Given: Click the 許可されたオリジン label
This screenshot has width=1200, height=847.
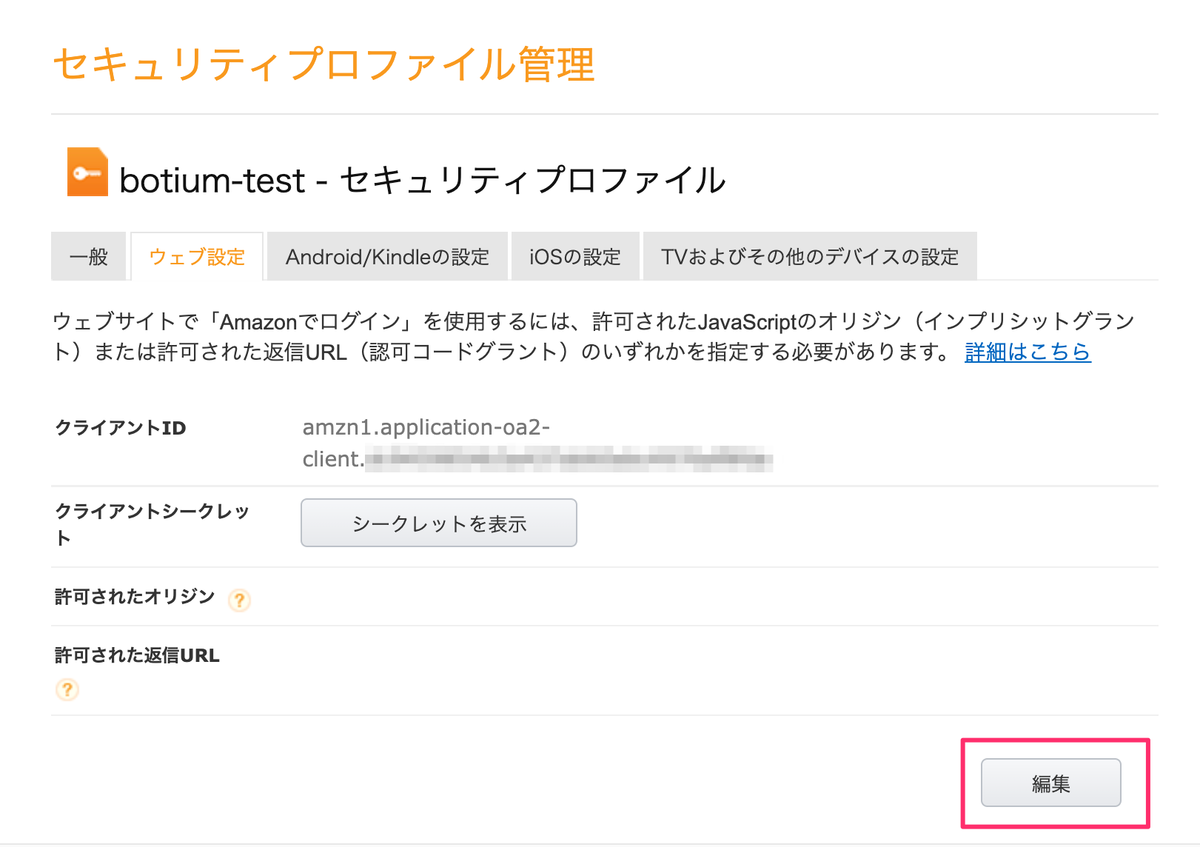Looking at the screenshot, I should (135, 597).
